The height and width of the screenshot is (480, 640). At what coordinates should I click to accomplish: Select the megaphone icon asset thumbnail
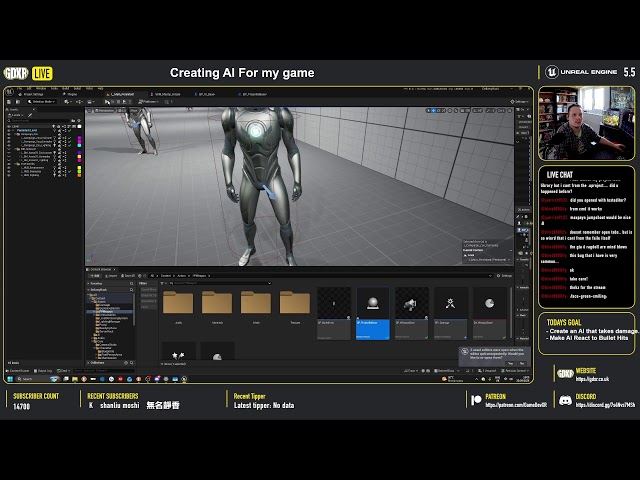pyautogui.click(x=411, y=313)
